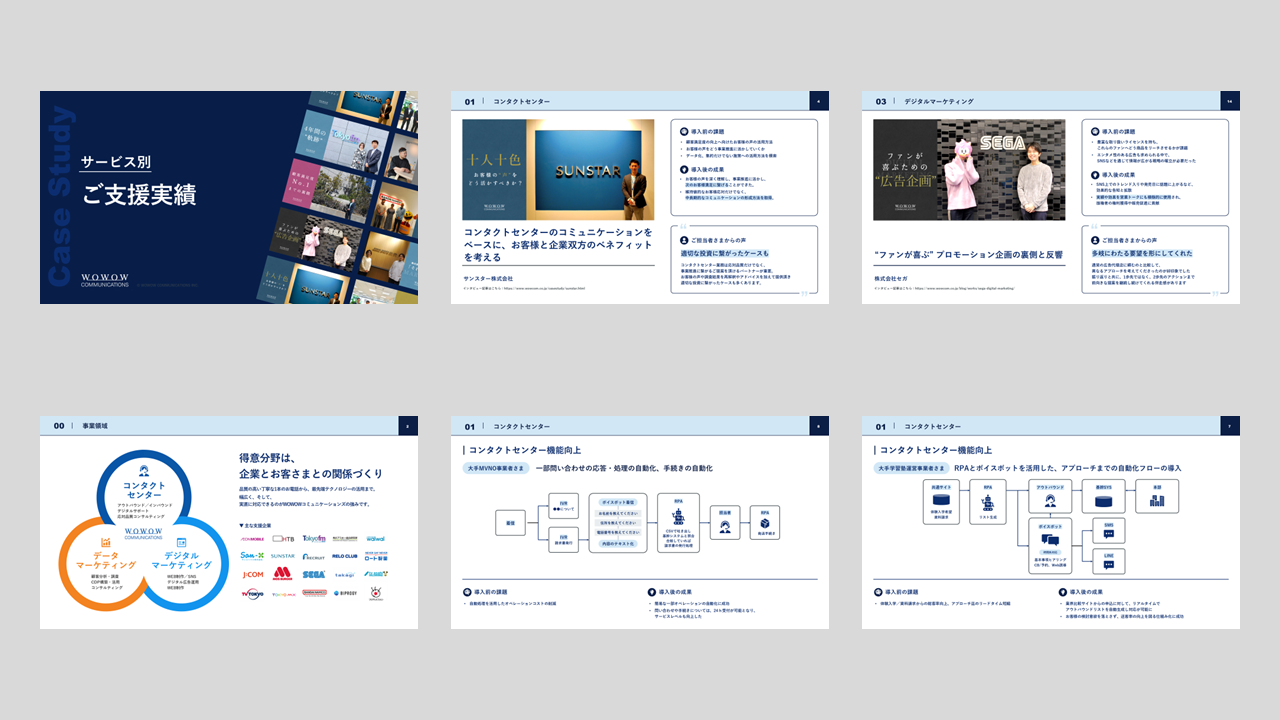Click the package icon in final RPA box

[765, 523]
